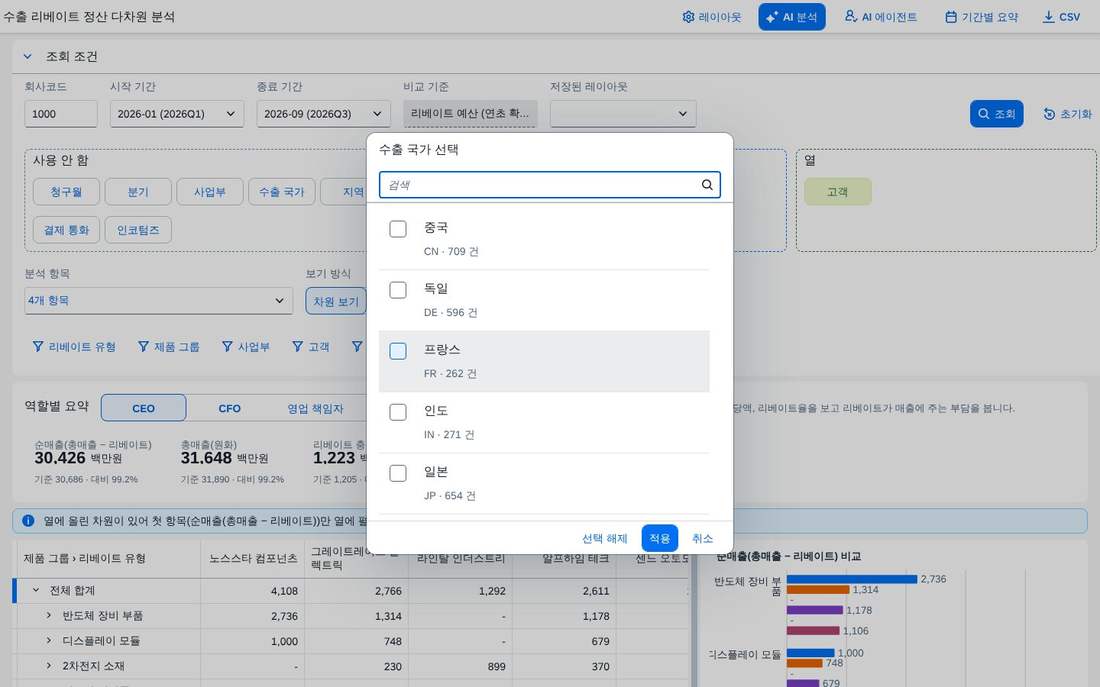Reset filters with 초기화

(1067, 114)
